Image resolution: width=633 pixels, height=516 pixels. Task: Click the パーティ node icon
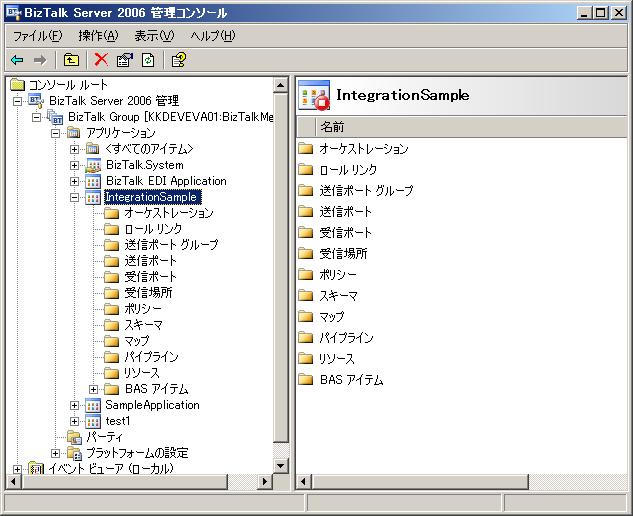(74, 437)
